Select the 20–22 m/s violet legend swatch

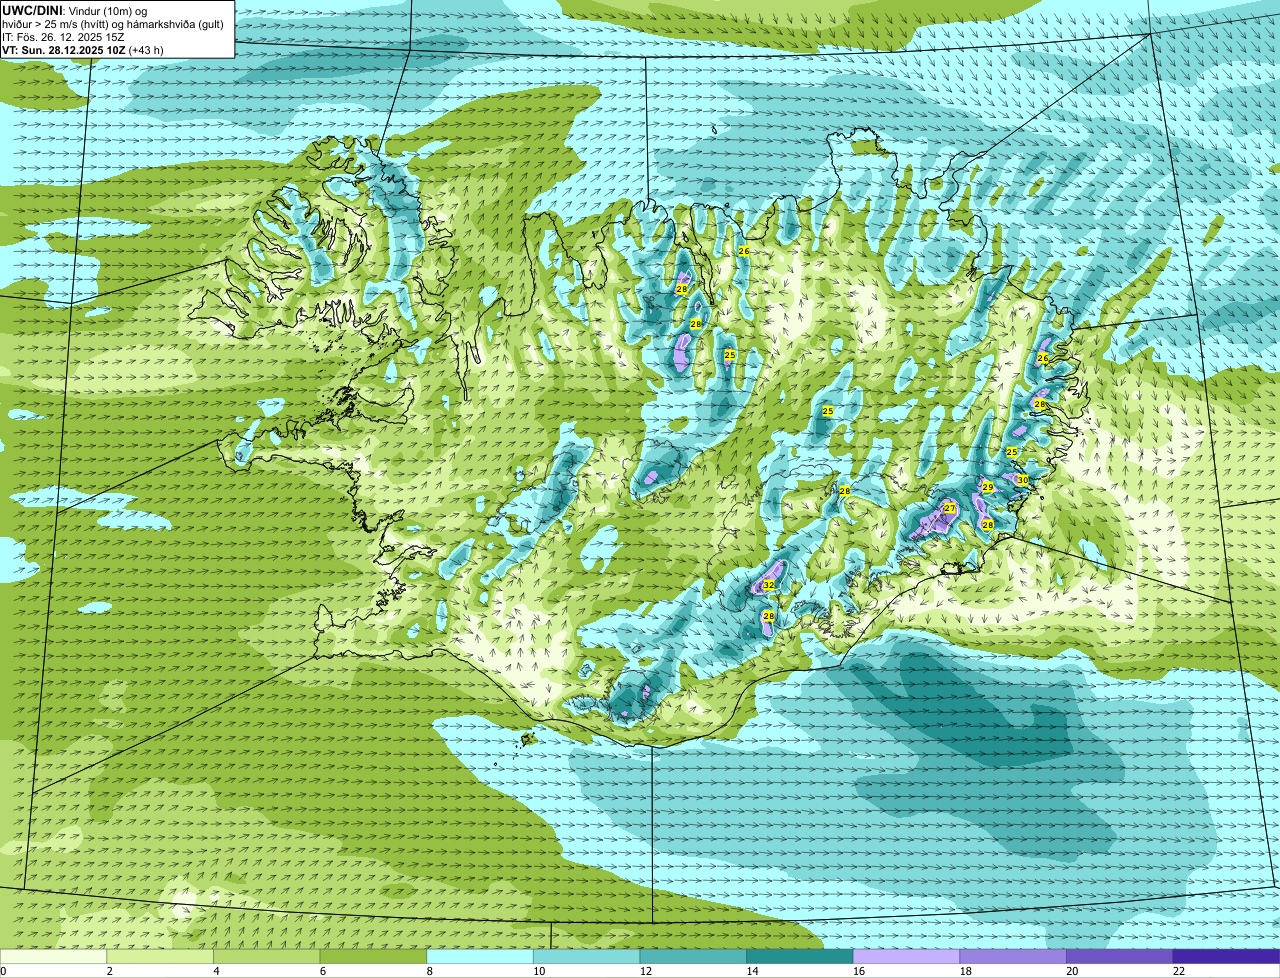1119,956
